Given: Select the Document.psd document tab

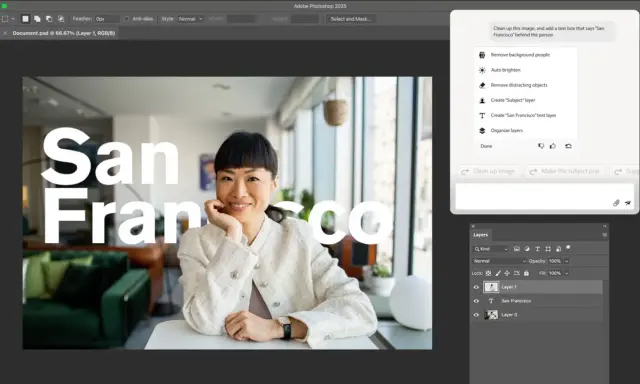Looking at the screenshot, I should (x=64, y=33).
